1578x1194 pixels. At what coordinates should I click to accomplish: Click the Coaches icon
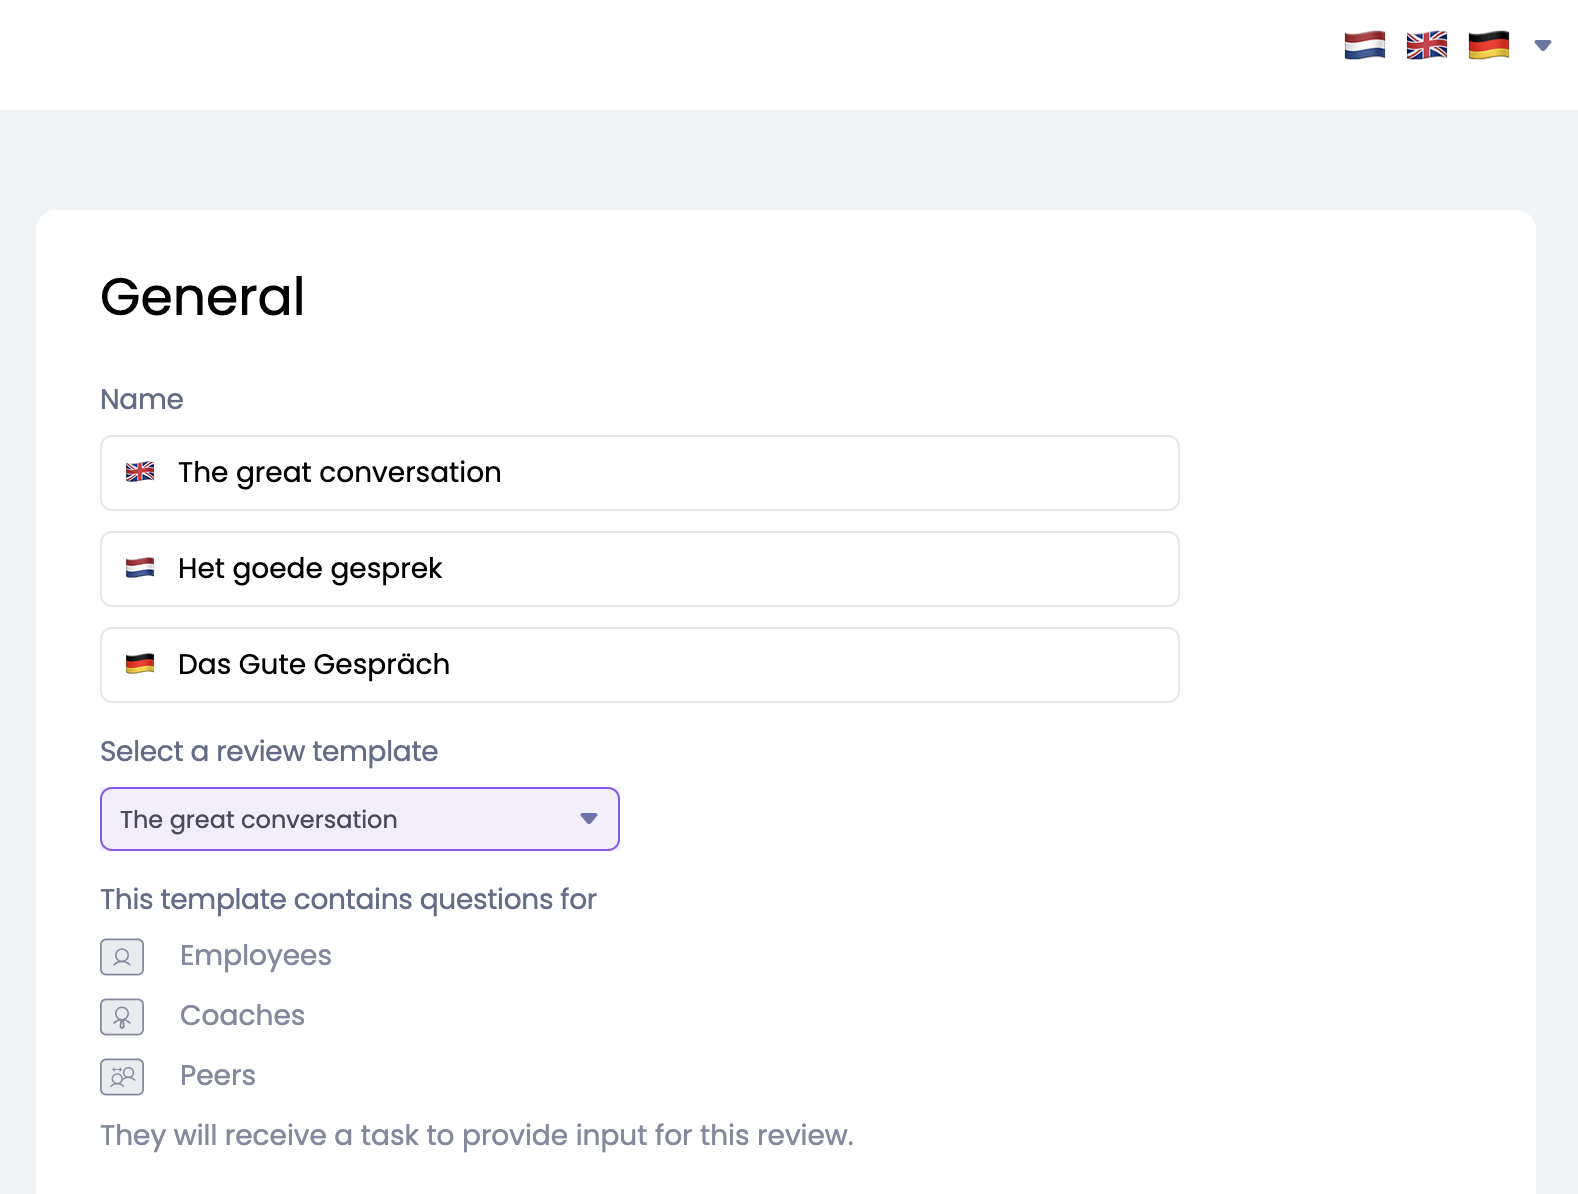pos(122,1017)
